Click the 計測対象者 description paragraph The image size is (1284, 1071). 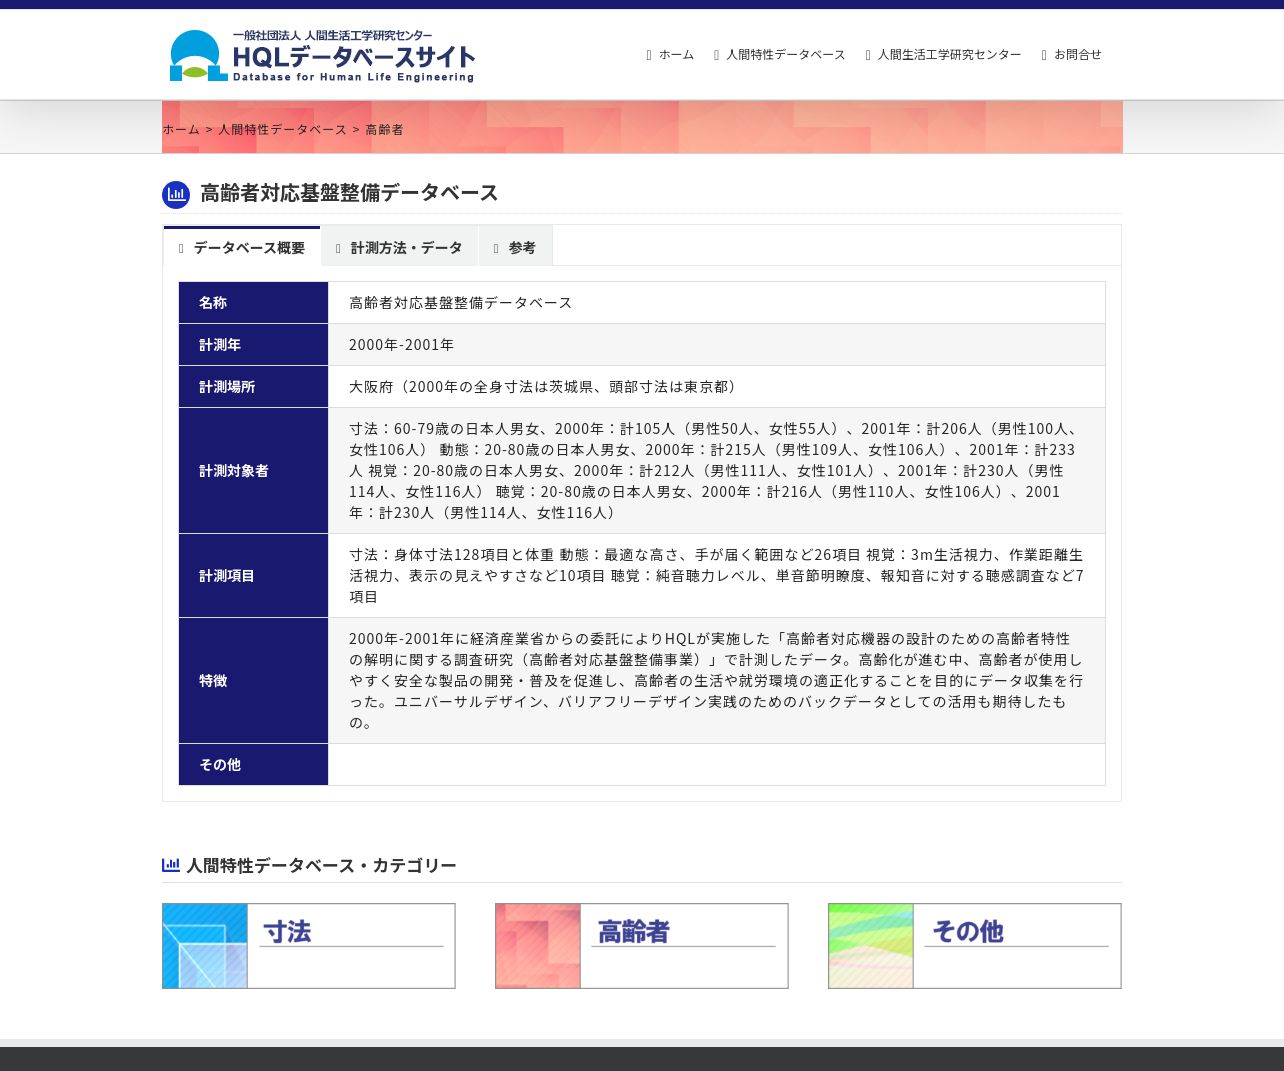(716, 471)
